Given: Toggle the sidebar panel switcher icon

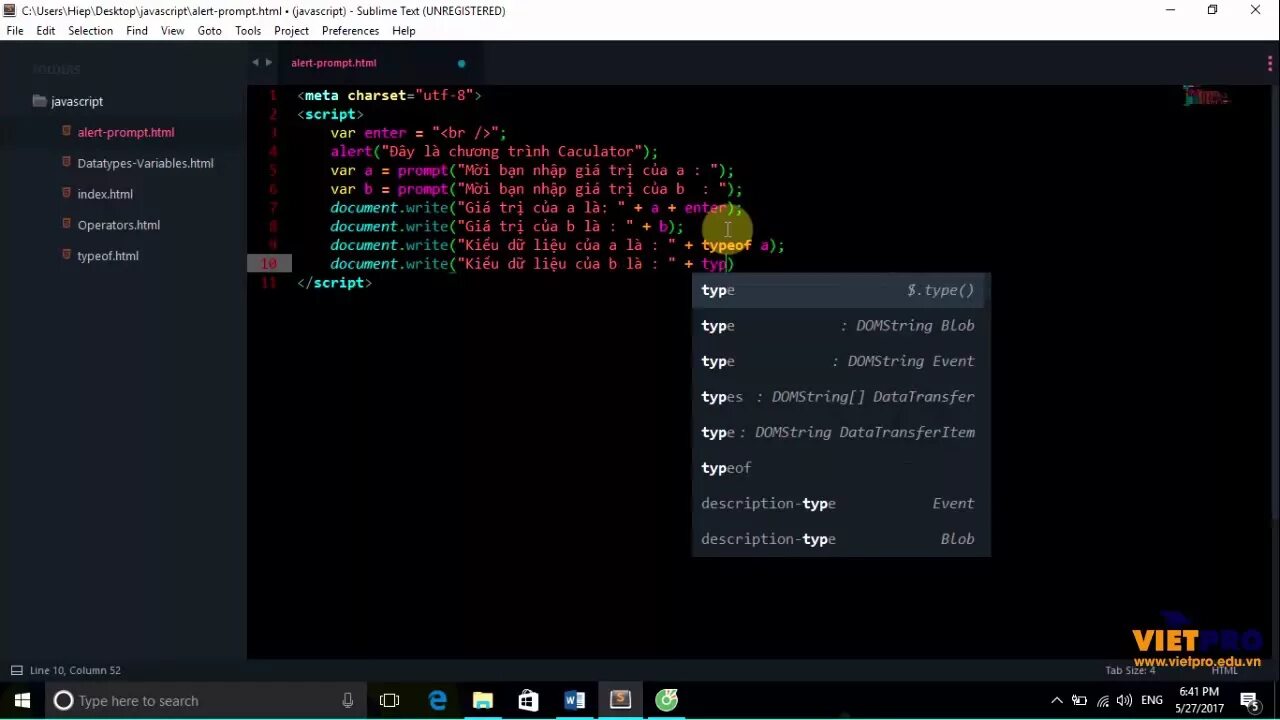Looking at the screenshot, I should click(x=16, y=670).
